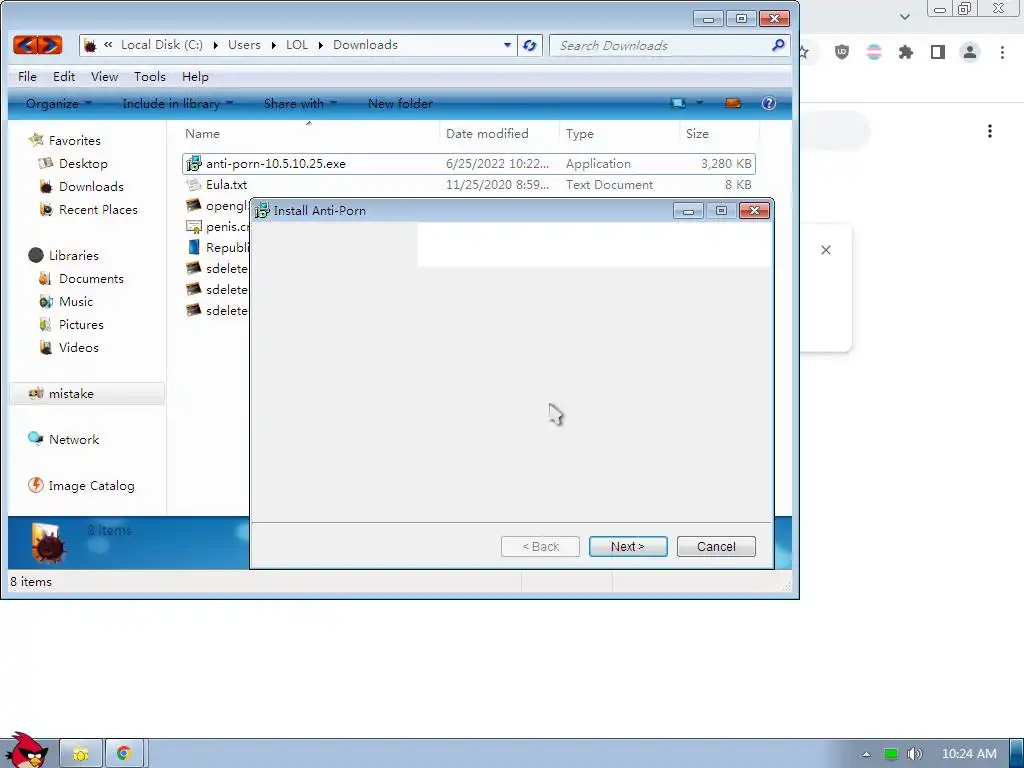This screenshot has height=768, width=1024.
Task: Sort by the Type column header
Action: [x=620, y=133]
